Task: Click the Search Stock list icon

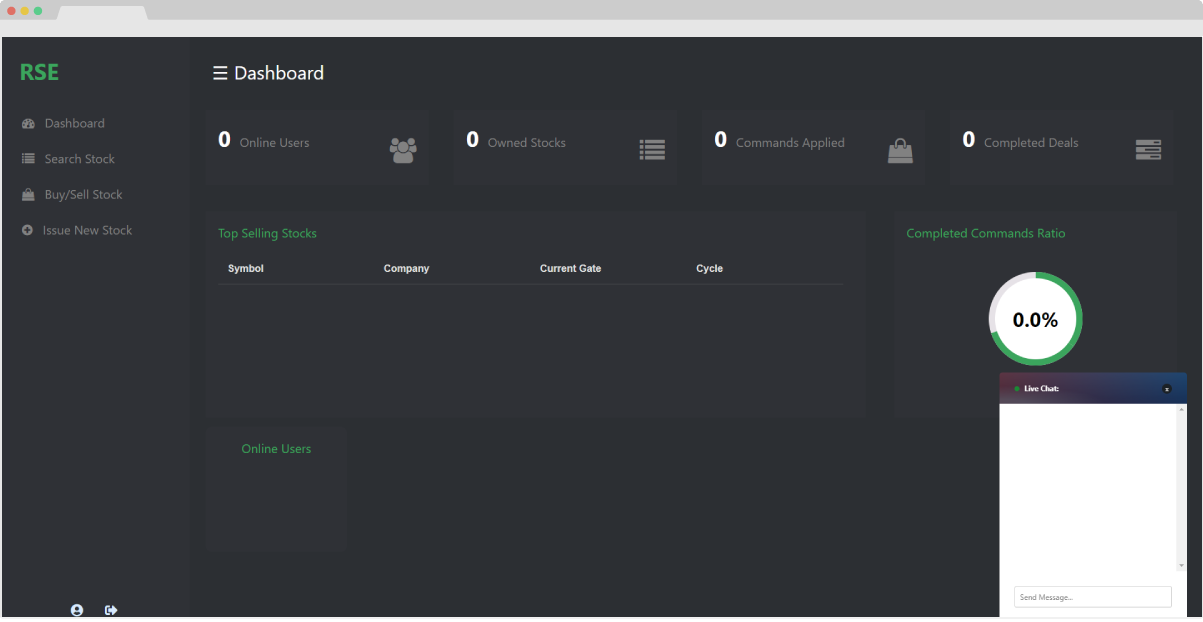Action: [x=28, y=159]
